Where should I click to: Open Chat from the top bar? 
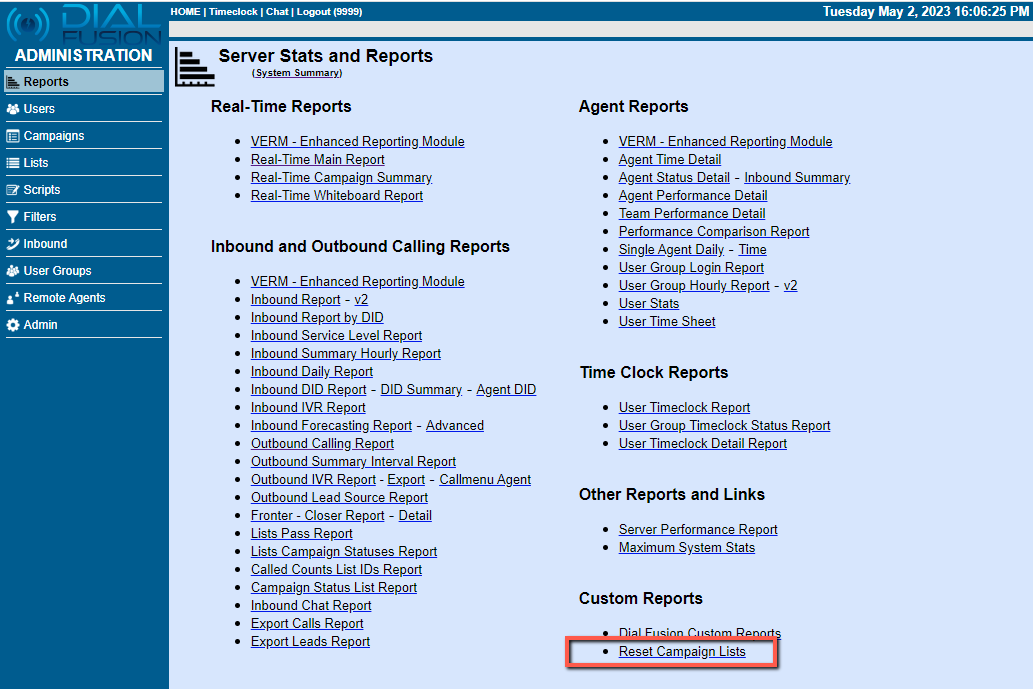pyautogui.click(x=277, y=12)
